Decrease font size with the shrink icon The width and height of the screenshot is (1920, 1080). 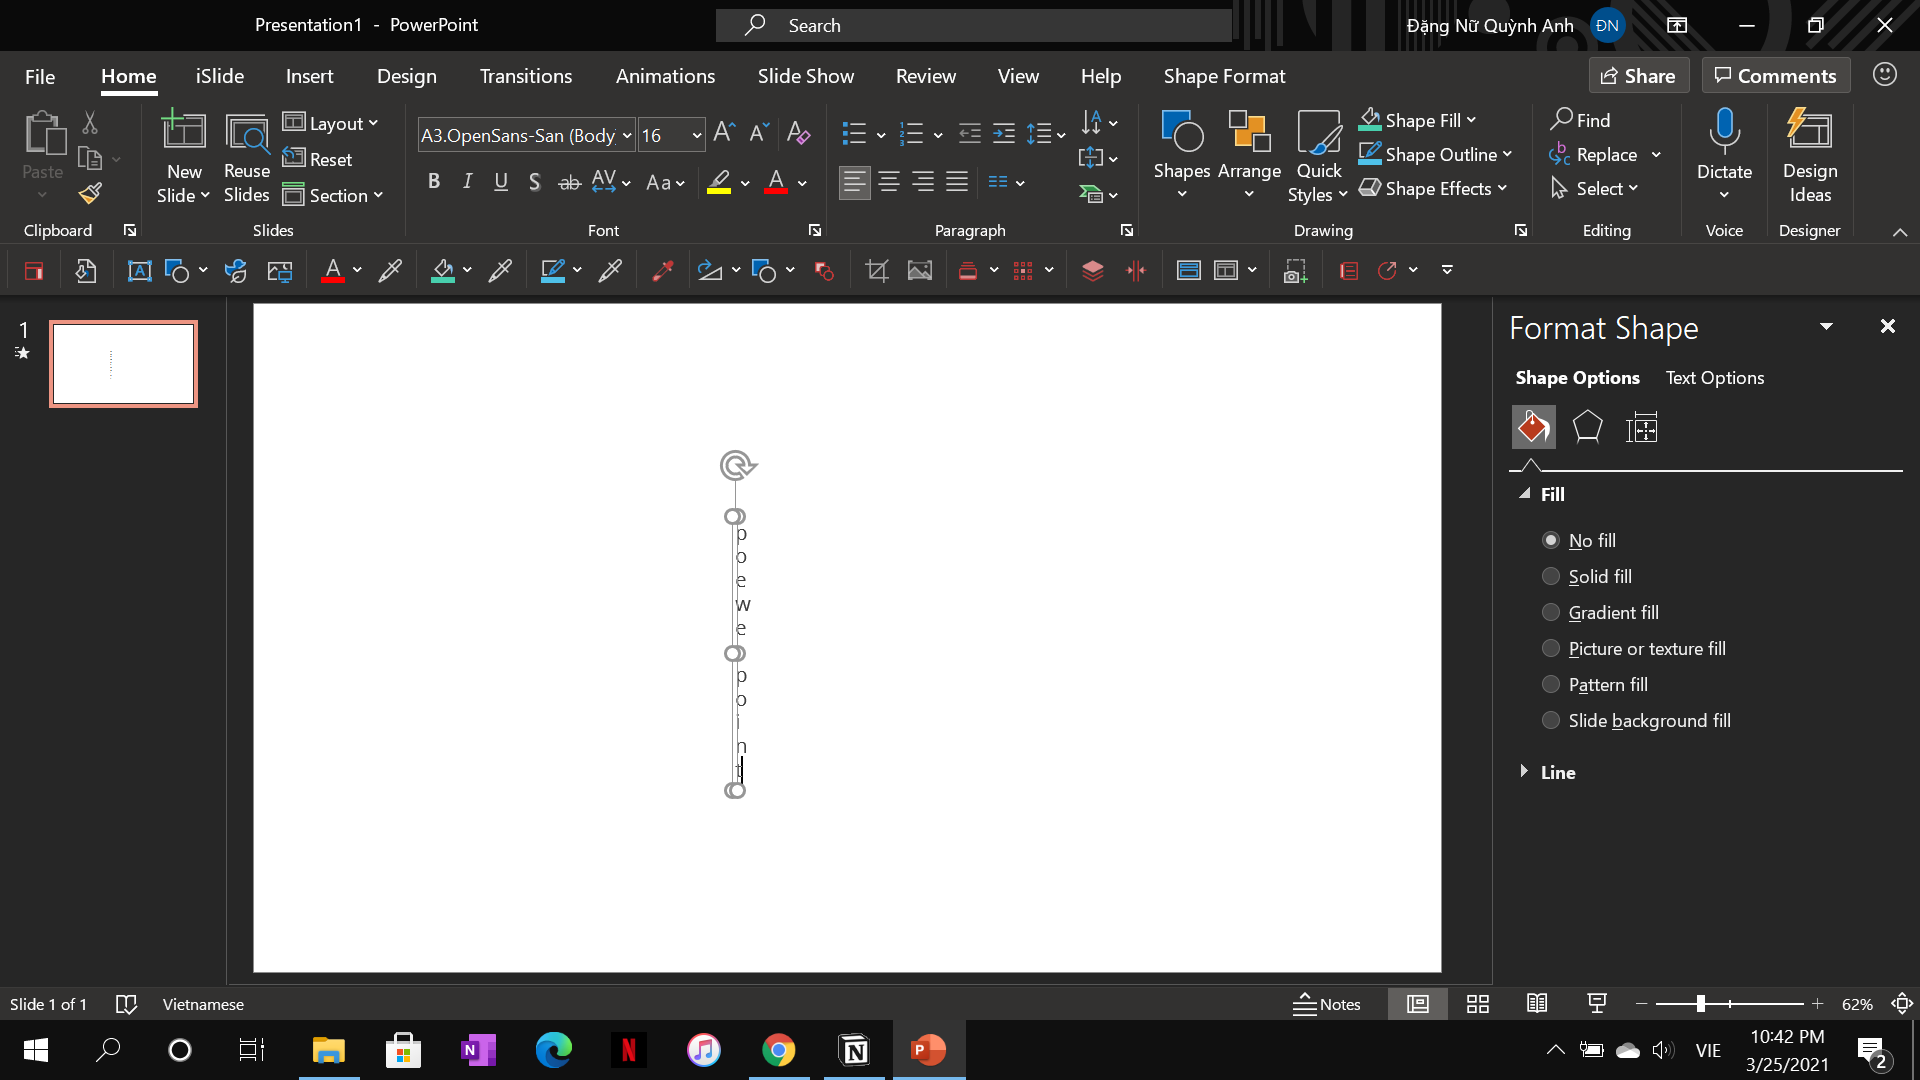coord(759,133)
